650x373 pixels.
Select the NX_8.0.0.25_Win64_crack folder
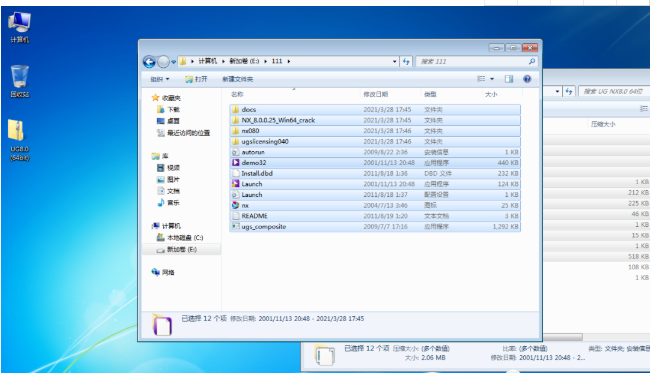pos(375,120)
